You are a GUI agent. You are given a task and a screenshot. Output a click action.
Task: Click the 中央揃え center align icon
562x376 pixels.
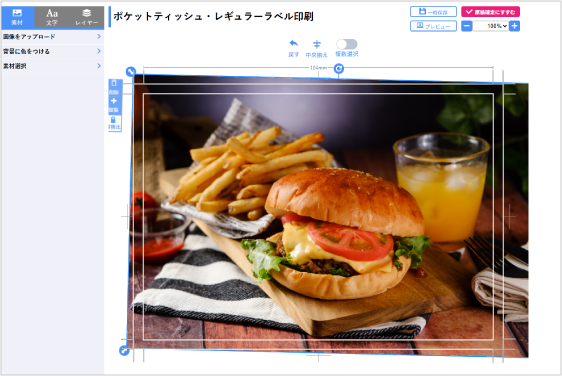(316, 44)
